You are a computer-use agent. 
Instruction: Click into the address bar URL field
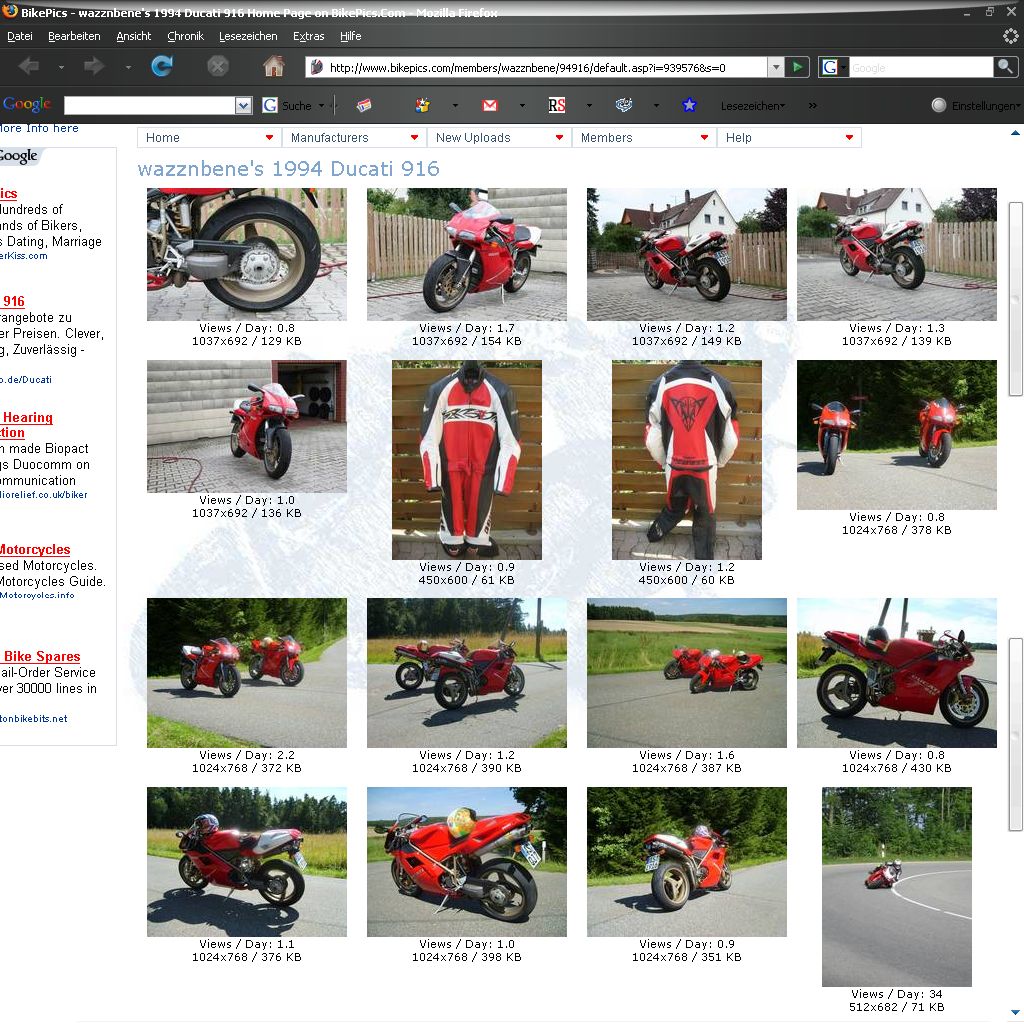coord(546,67)
